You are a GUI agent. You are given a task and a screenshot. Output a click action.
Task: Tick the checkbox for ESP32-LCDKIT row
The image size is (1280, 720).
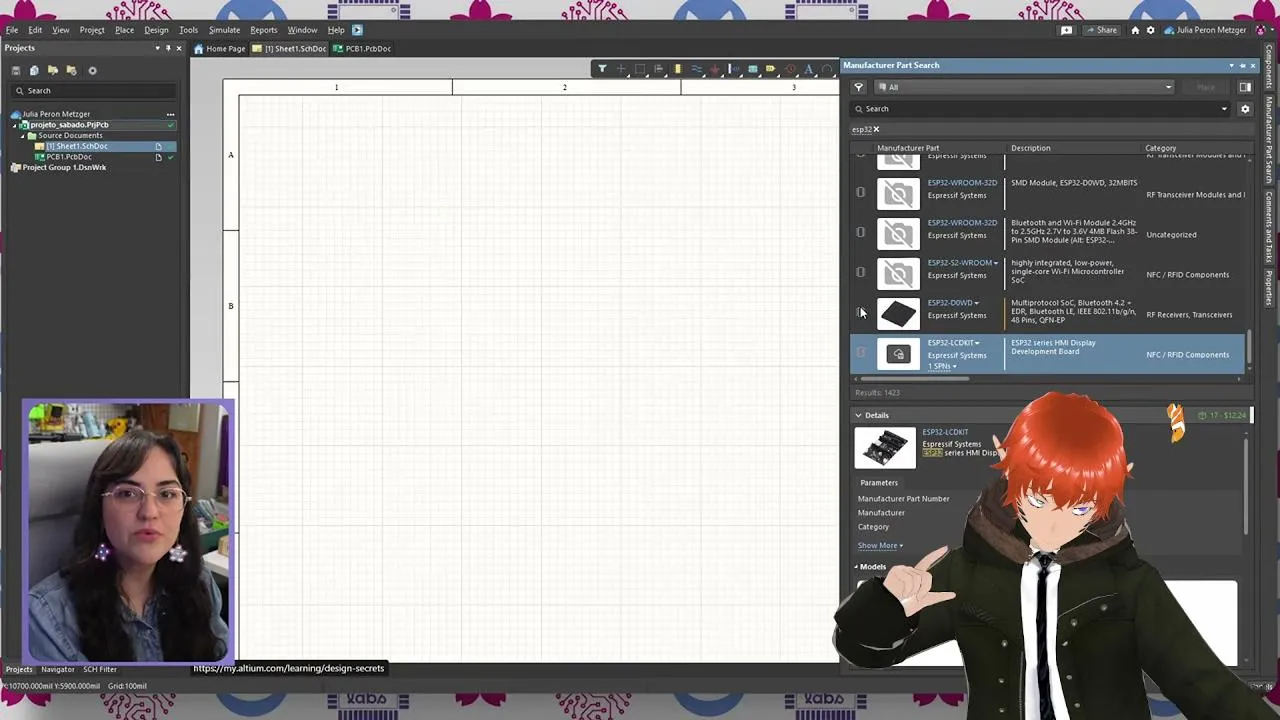[860, 352]
